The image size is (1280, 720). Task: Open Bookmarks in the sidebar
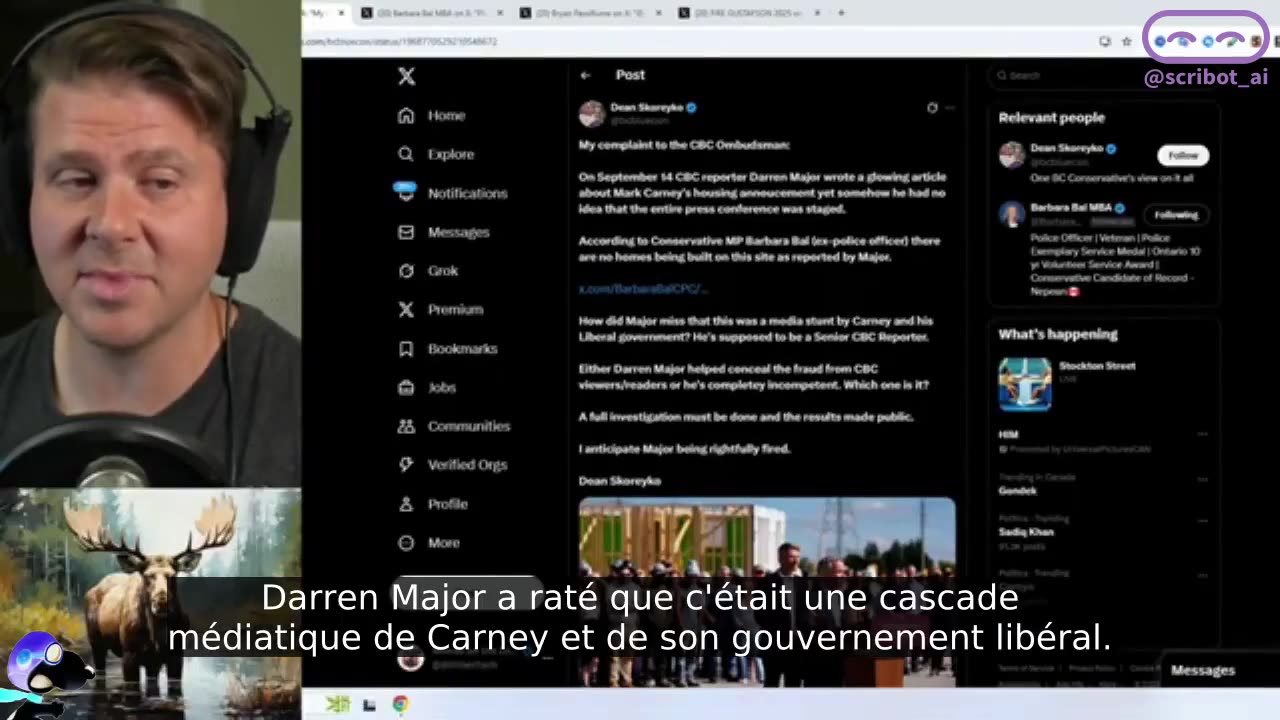click(448, 349)
